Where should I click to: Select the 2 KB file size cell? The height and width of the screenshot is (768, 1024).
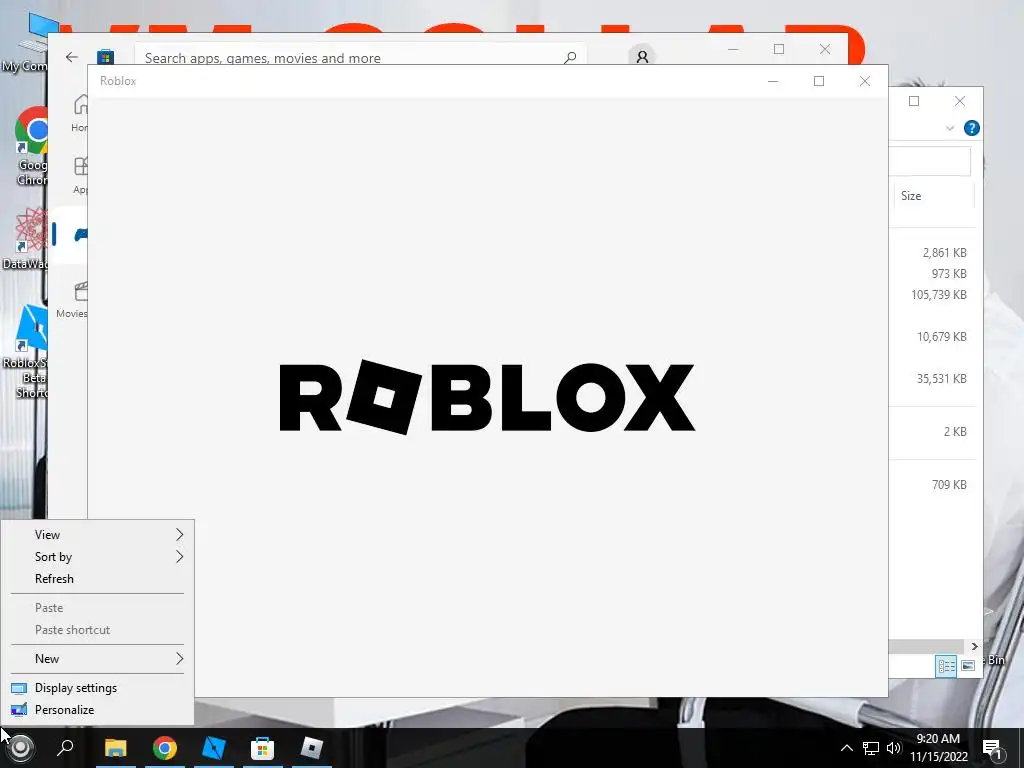click(955, 432)
